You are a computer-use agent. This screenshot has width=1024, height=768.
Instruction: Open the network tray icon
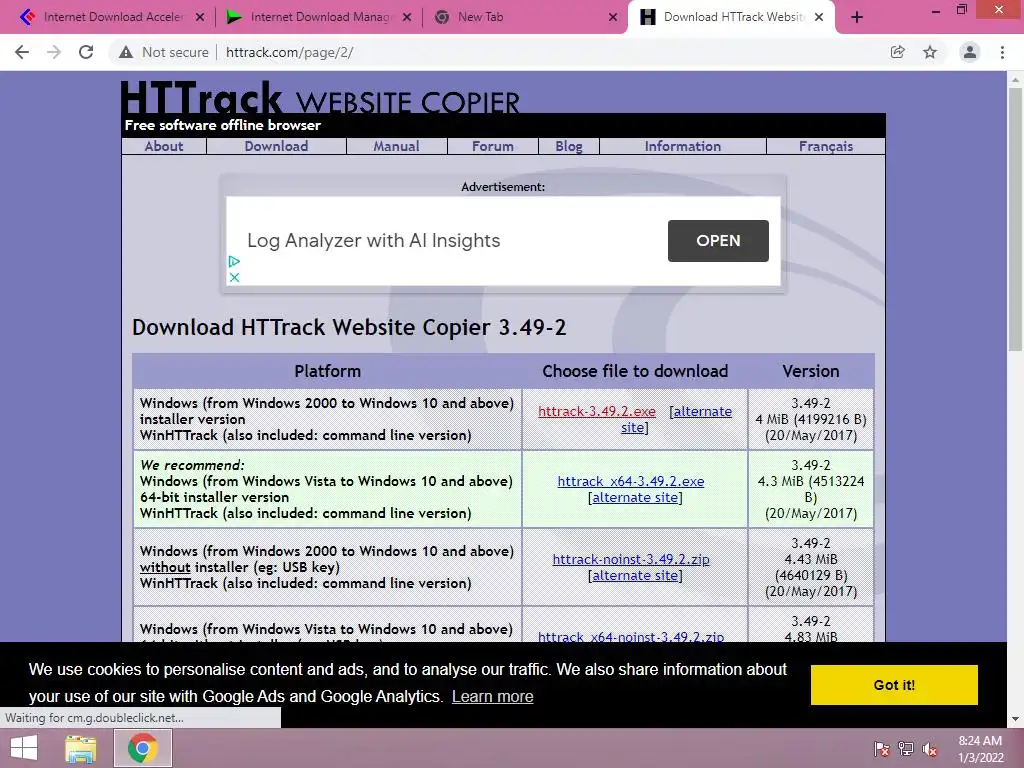point(906,749)
